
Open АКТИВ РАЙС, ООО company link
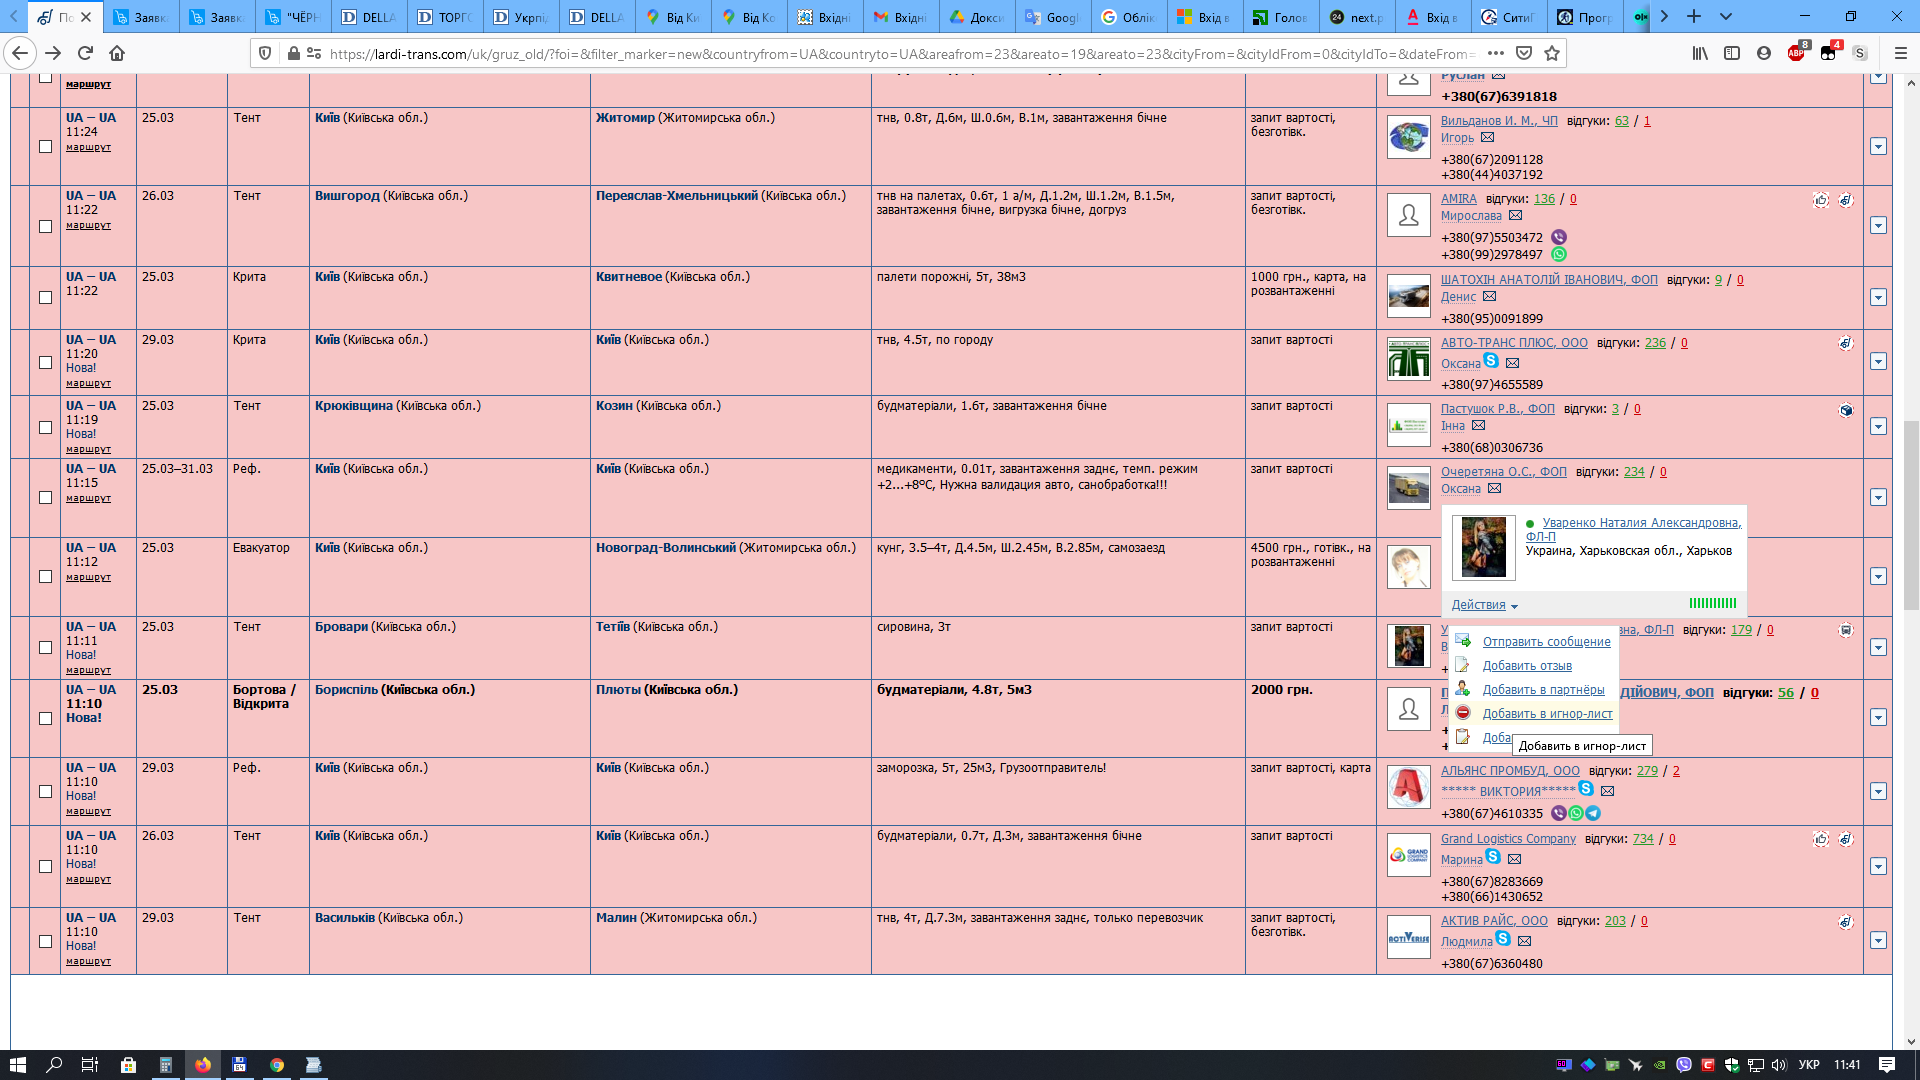1494,921
